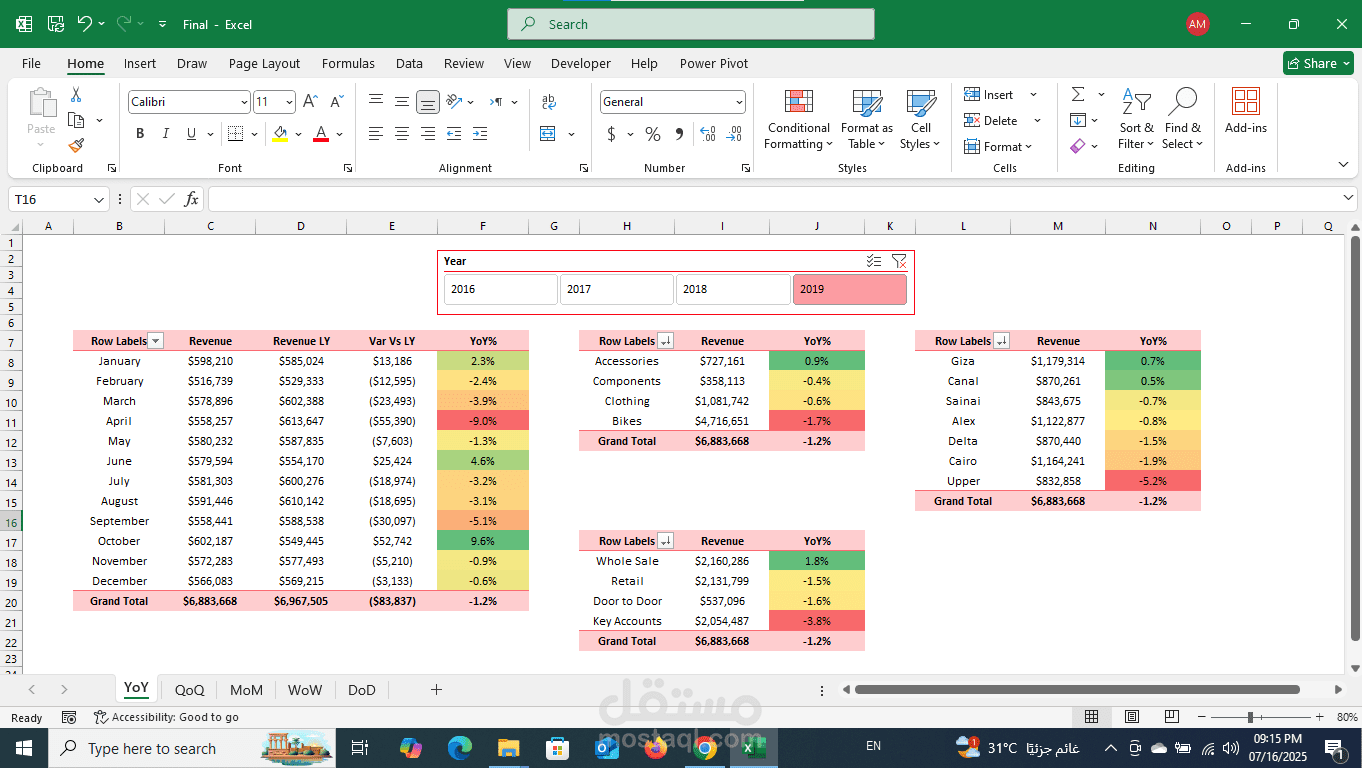Select 2016 in the Year slicer

tap(501, 289)
